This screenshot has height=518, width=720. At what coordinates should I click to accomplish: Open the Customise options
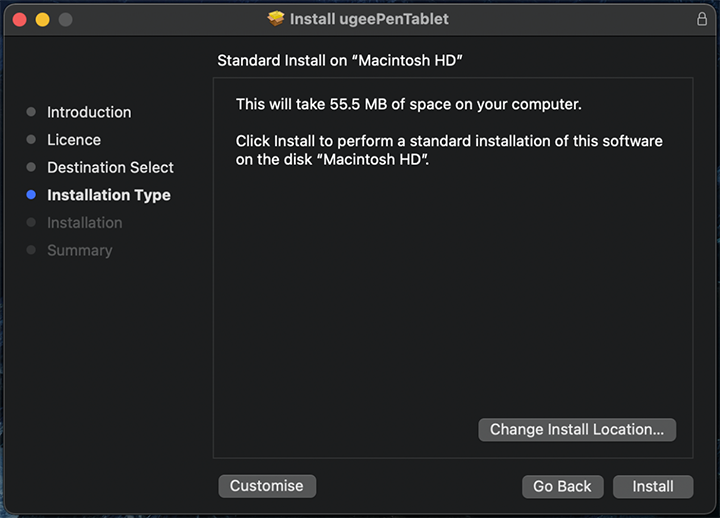pos(266,486)
